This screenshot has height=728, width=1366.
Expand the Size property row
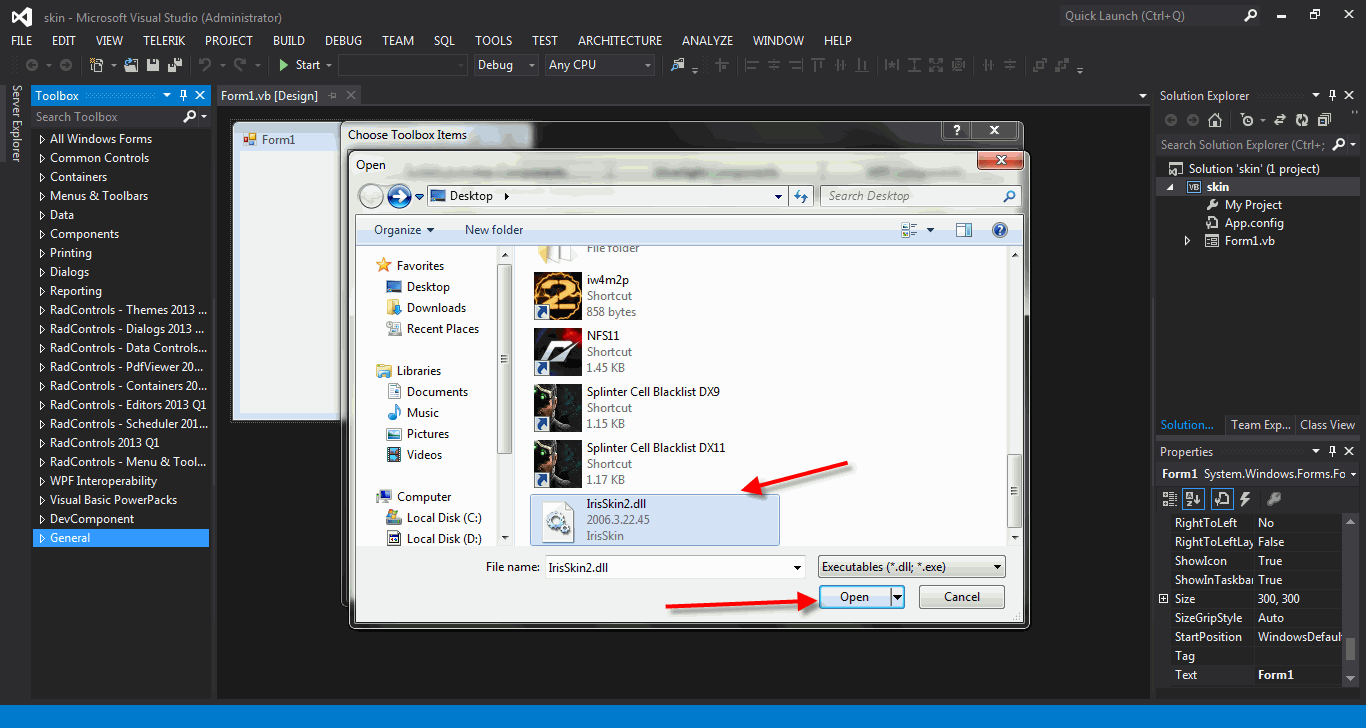click(1163, 599)
